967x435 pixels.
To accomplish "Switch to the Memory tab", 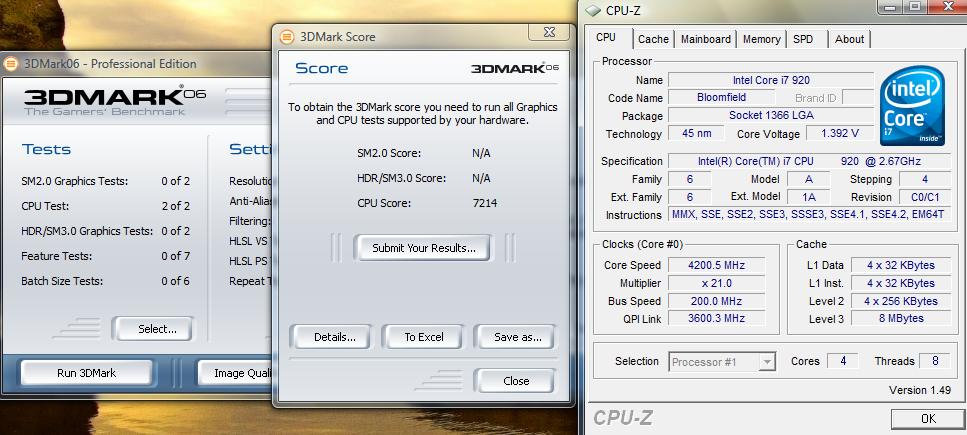I will tap(761, 39).
